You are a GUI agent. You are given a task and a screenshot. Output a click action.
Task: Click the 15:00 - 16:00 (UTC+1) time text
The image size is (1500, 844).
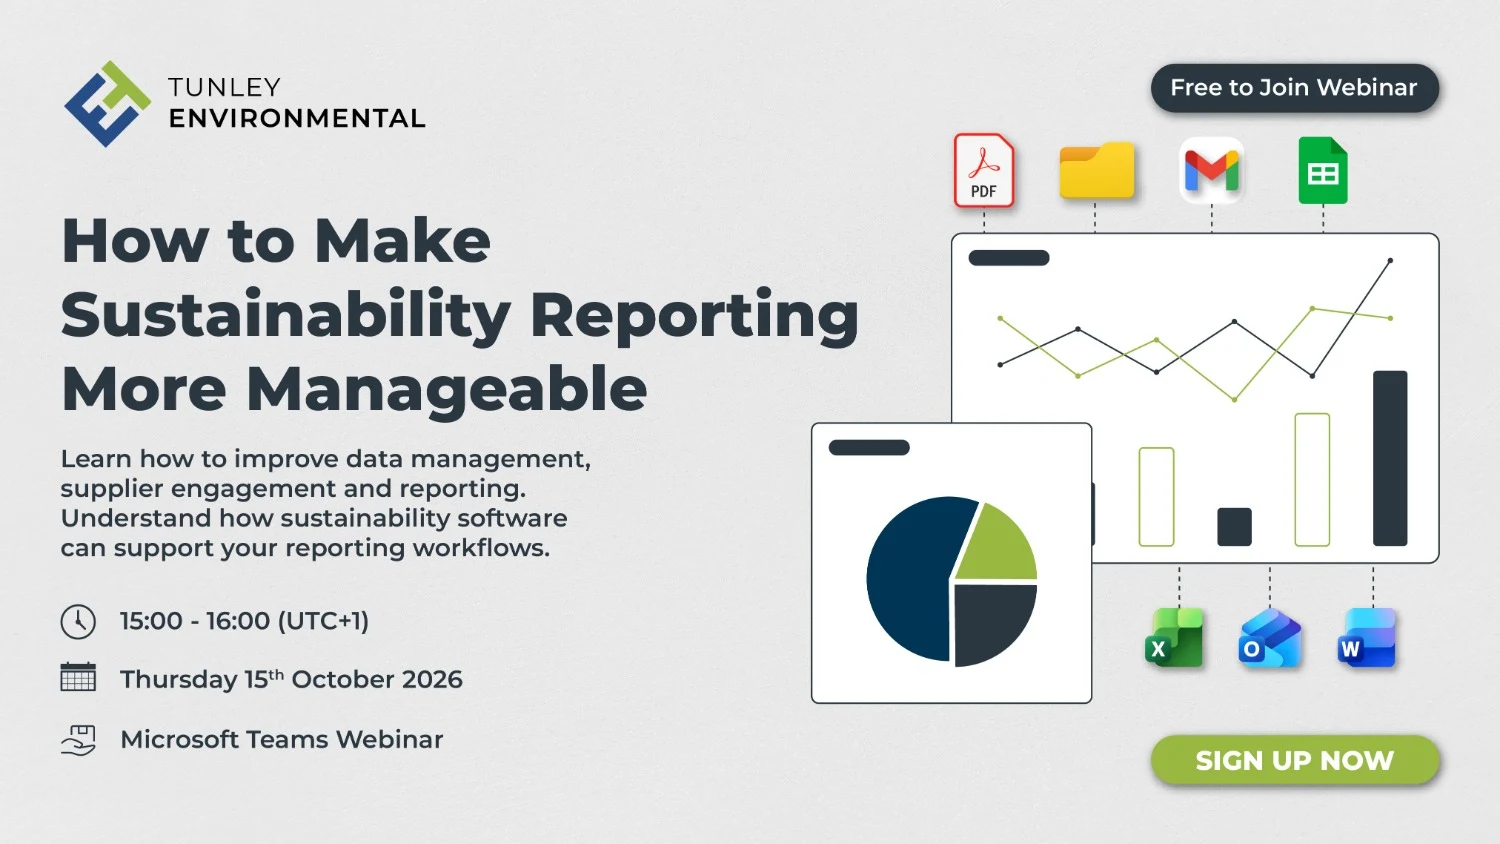coord(244,621)
